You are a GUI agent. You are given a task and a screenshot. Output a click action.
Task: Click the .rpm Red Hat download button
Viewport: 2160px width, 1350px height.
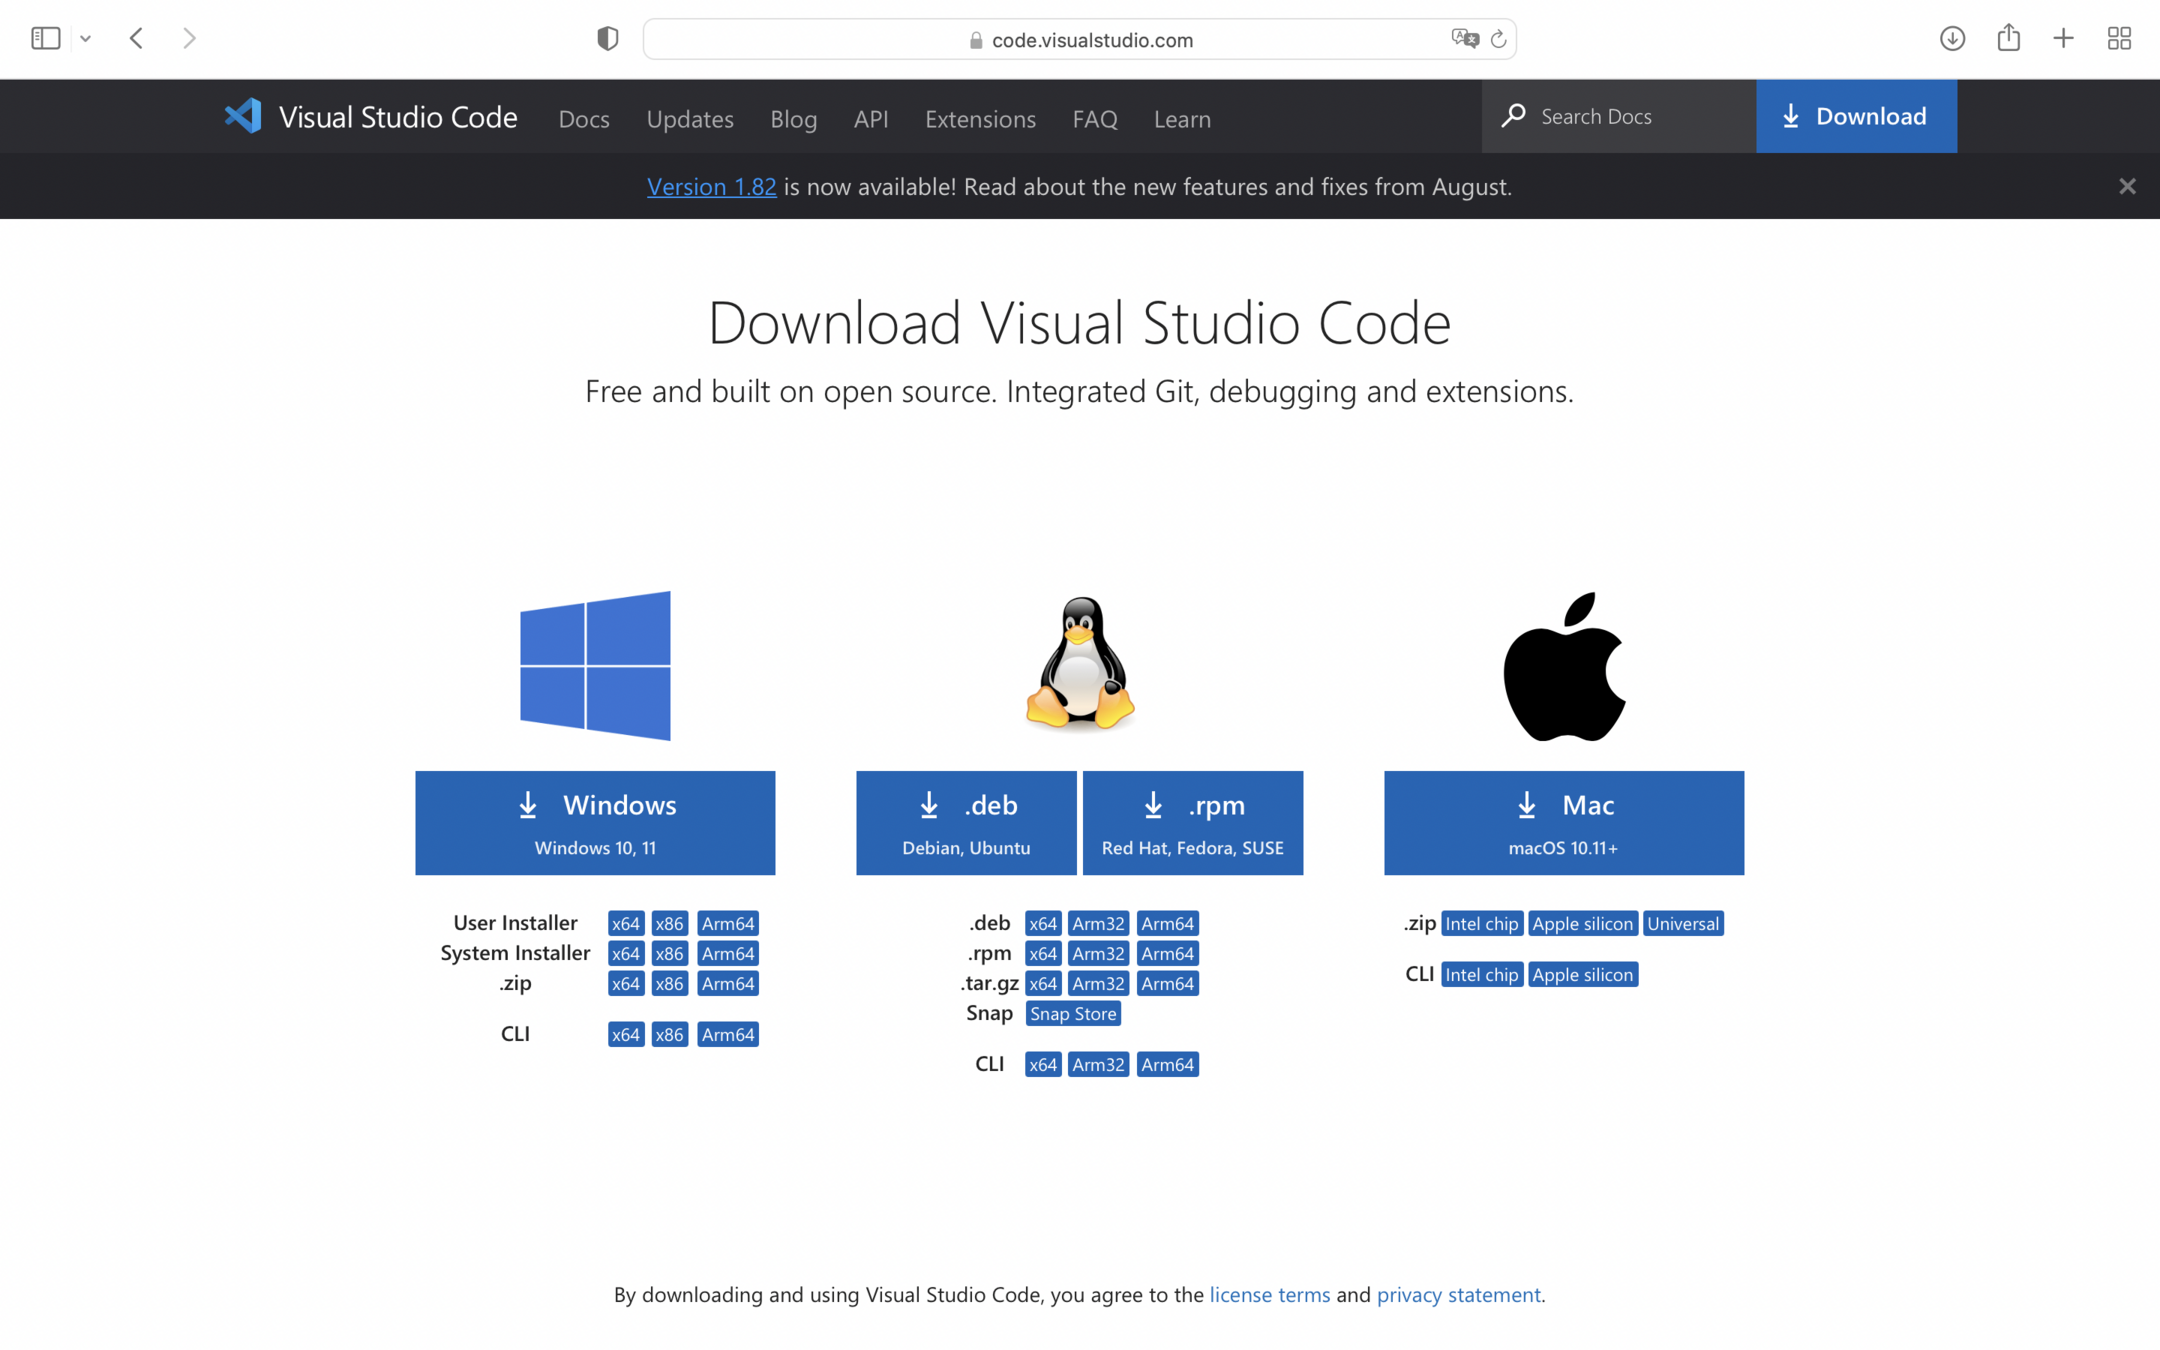(x=1192, y=822)
